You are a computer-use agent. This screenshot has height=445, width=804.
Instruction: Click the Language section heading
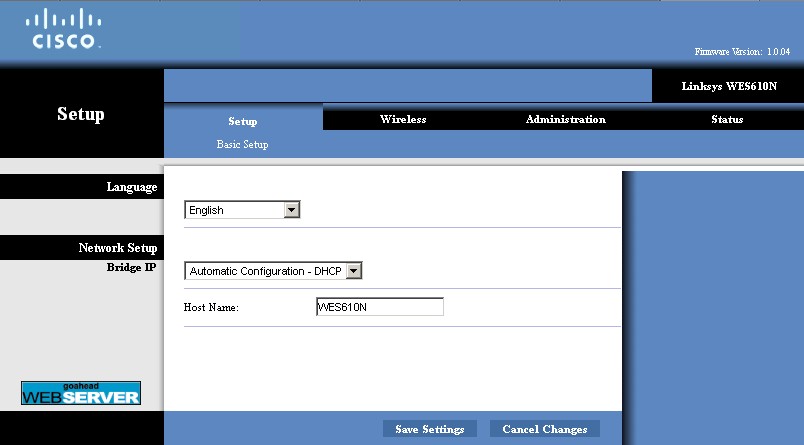(132, 187)
